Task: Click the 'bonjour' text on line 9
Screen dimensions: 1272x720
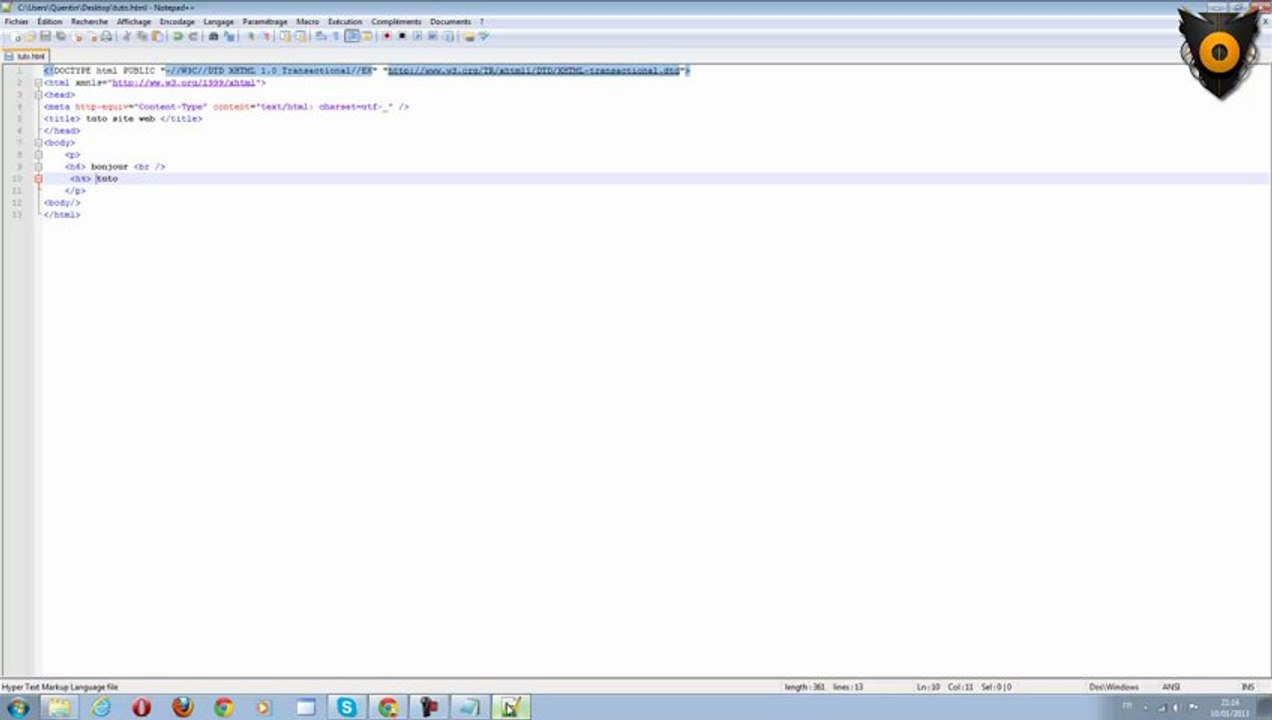Action: point(110,167)
